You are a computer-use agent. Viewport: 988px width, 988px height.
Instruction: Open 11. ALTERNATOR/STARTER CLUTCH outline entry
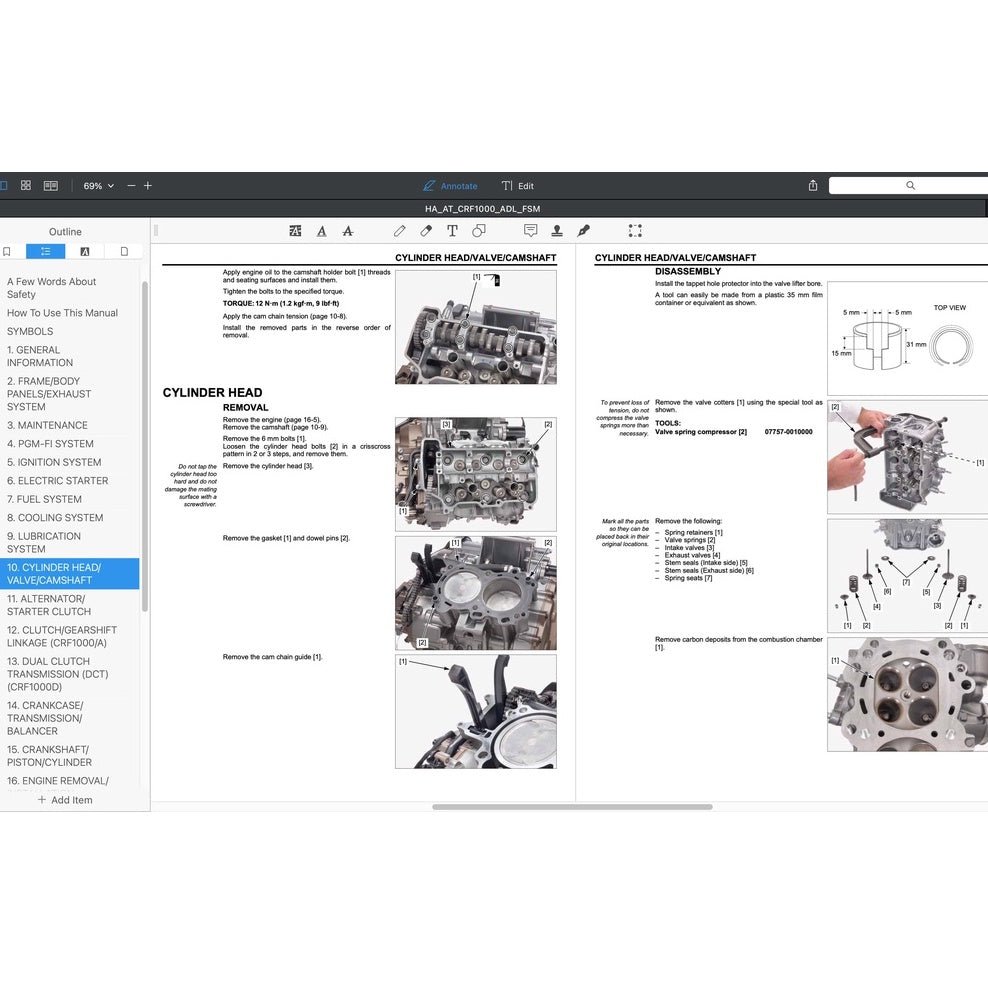coord(49,605)
